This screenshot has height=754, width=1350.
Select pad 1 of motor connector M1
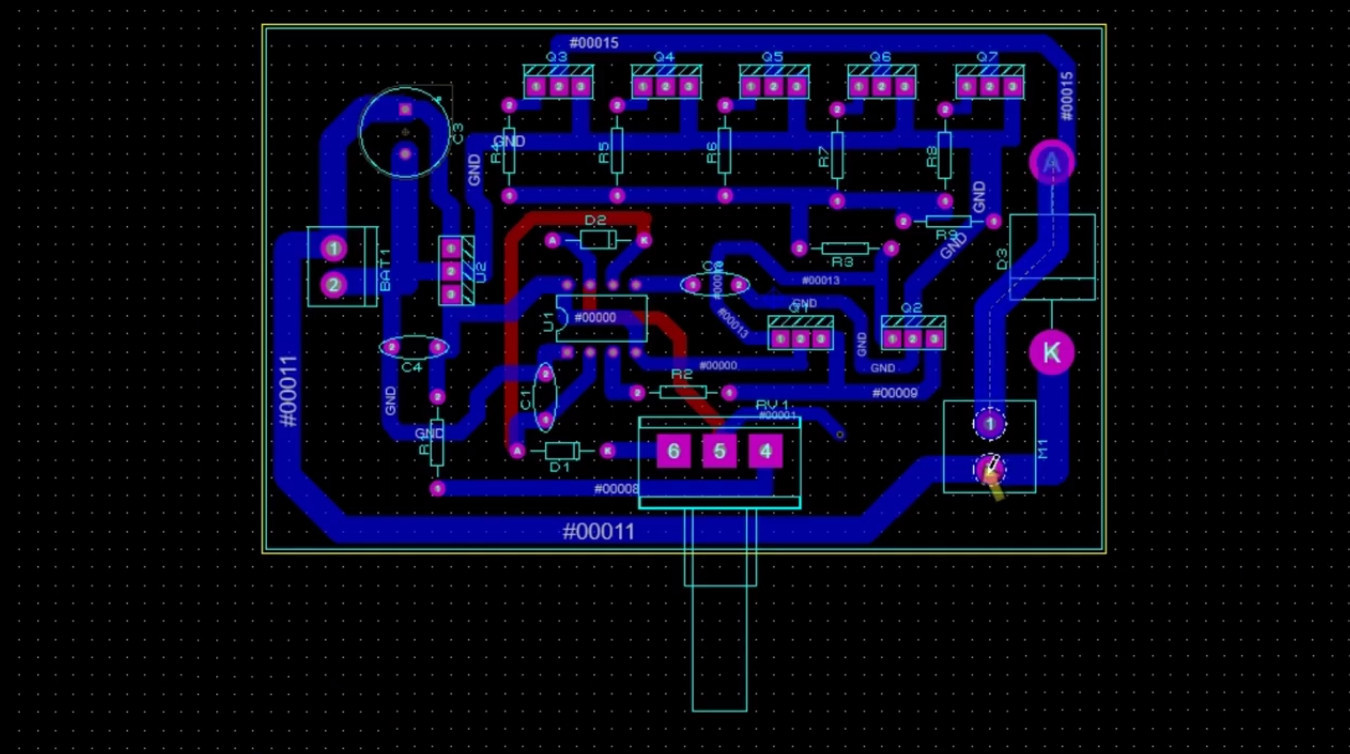(990, 424)
